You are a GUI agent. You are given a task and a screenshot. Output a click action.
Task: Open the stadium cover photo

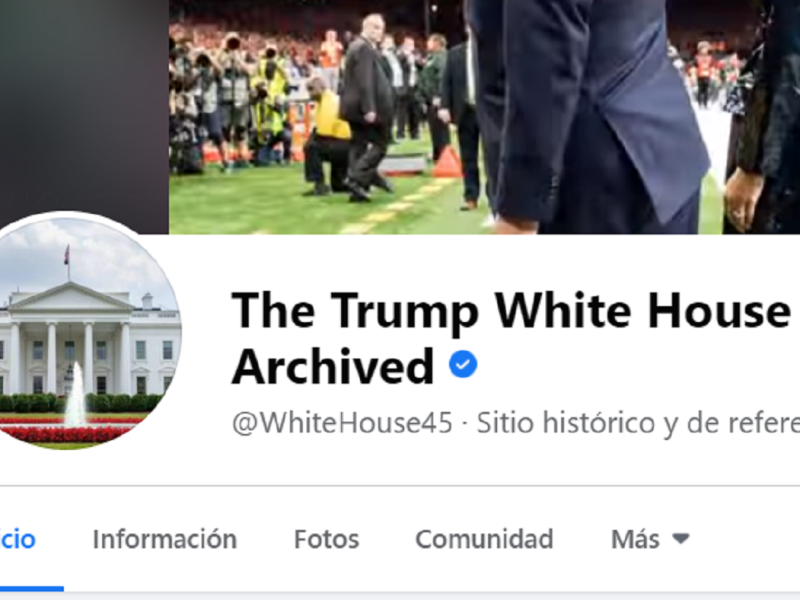[x=484, y=117]
